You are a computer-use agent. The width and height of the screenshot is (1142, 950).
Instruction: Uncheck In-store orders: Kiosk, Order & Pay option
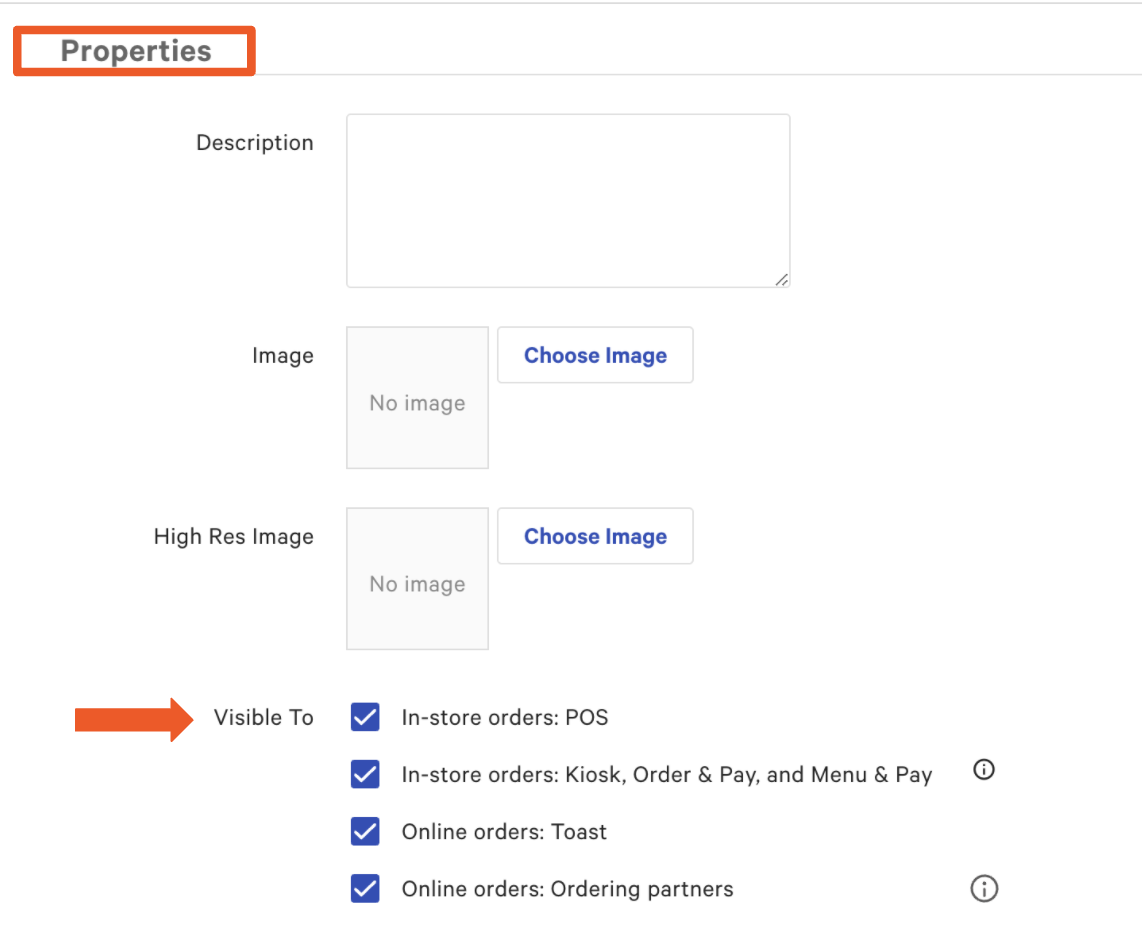tap(365, 774)
